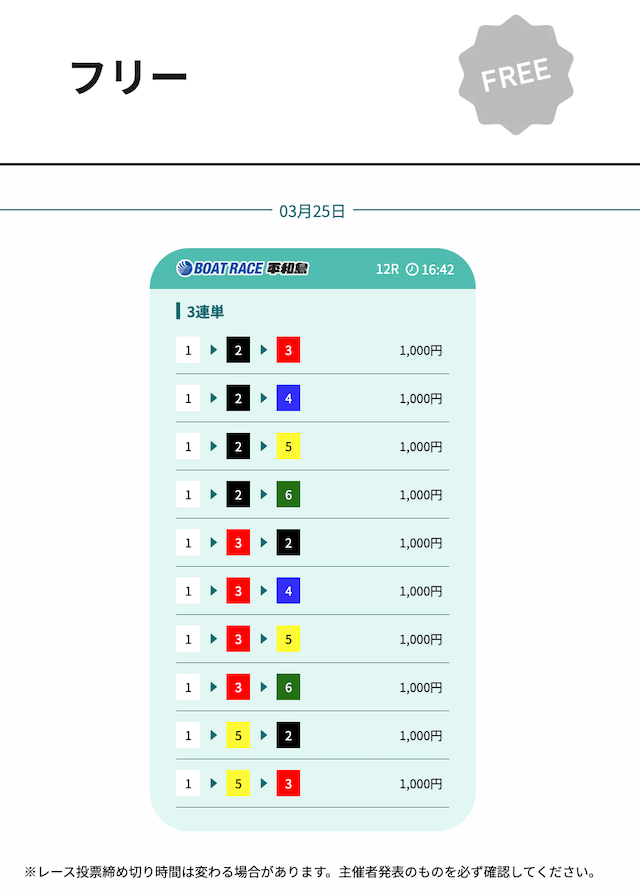Click the BOAT RACE 平和島 logo
Image resolution: width=640 pixels, height=892 pixels.
point(242,269)
